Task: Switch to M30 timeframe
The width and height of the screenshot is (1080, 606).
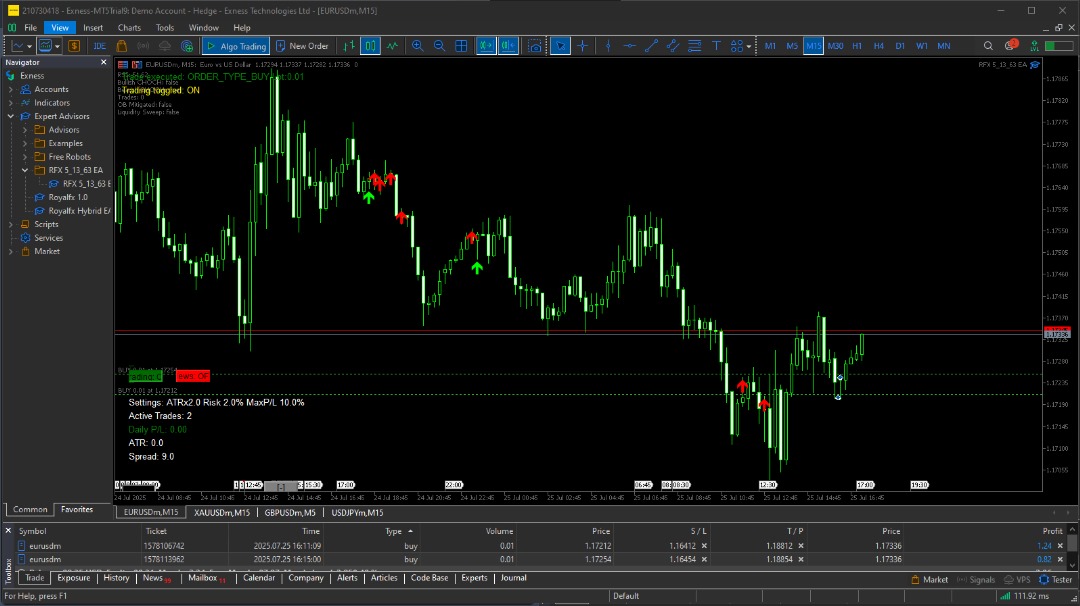Action: [835, 46]
